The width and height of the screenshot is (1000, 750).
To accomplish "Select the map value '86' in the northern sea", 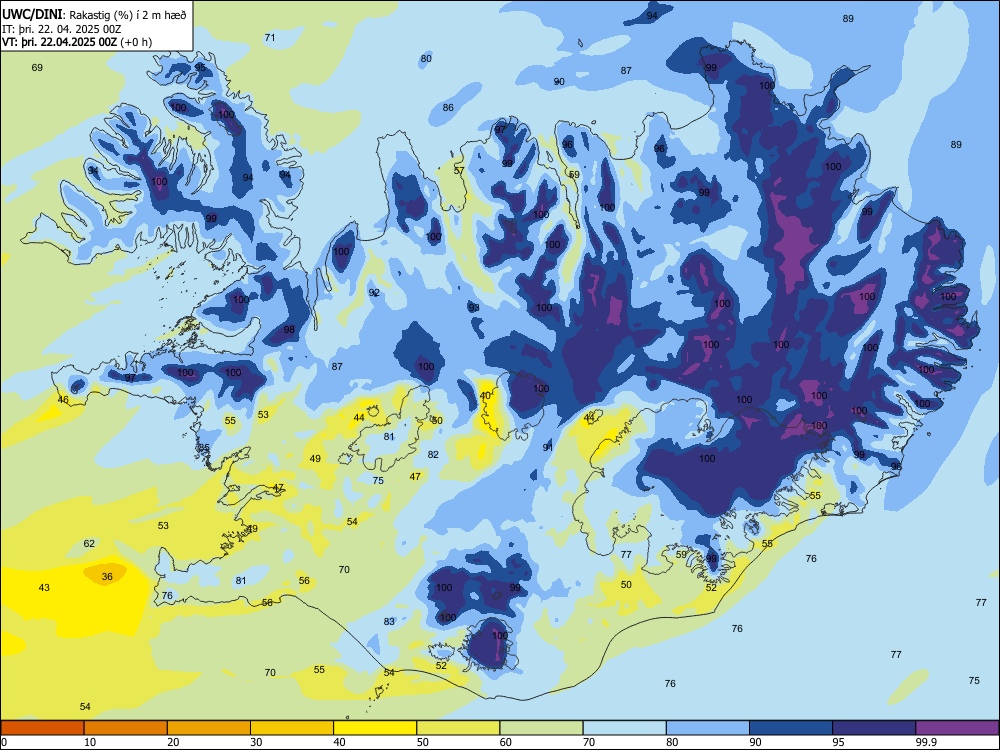I will [x=448, y=107].
